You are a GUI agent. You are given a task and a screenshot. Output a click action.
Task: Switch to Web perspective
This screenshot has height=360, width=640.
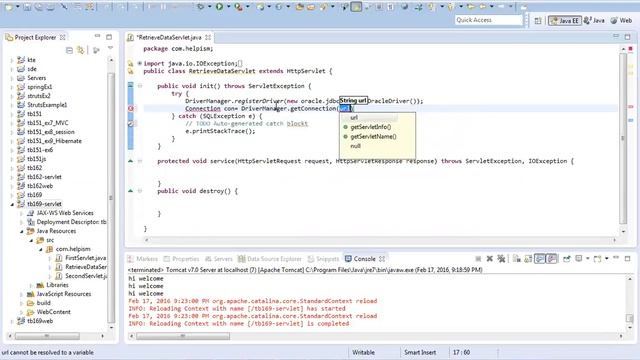point(621,20)
